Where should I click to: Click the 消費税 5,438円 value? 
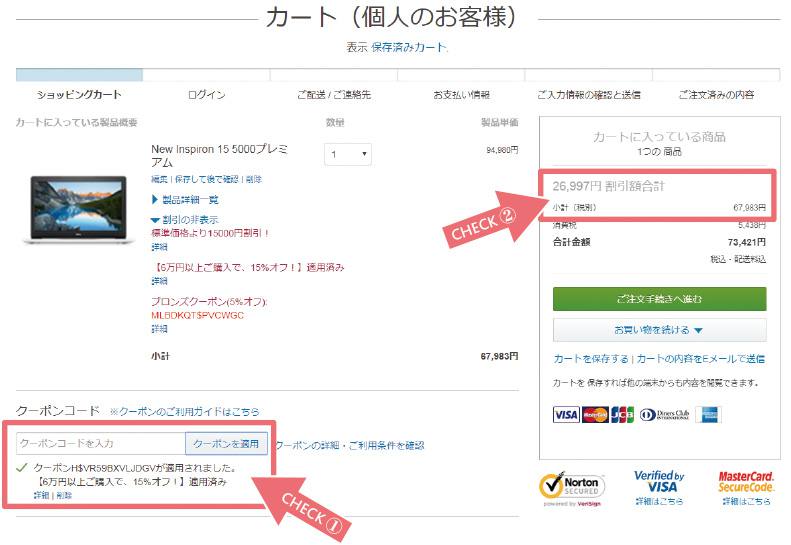(x=752, y=225)
